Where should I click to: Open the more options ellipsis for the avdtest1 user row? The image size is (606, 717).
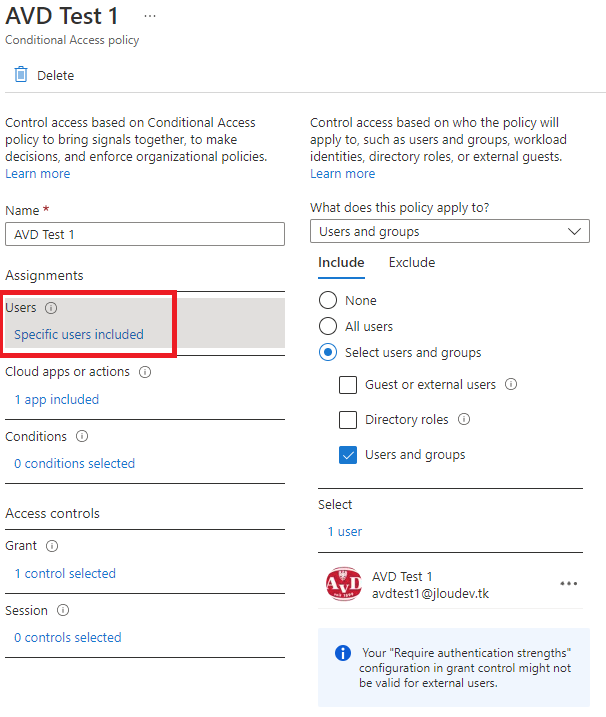568,583
